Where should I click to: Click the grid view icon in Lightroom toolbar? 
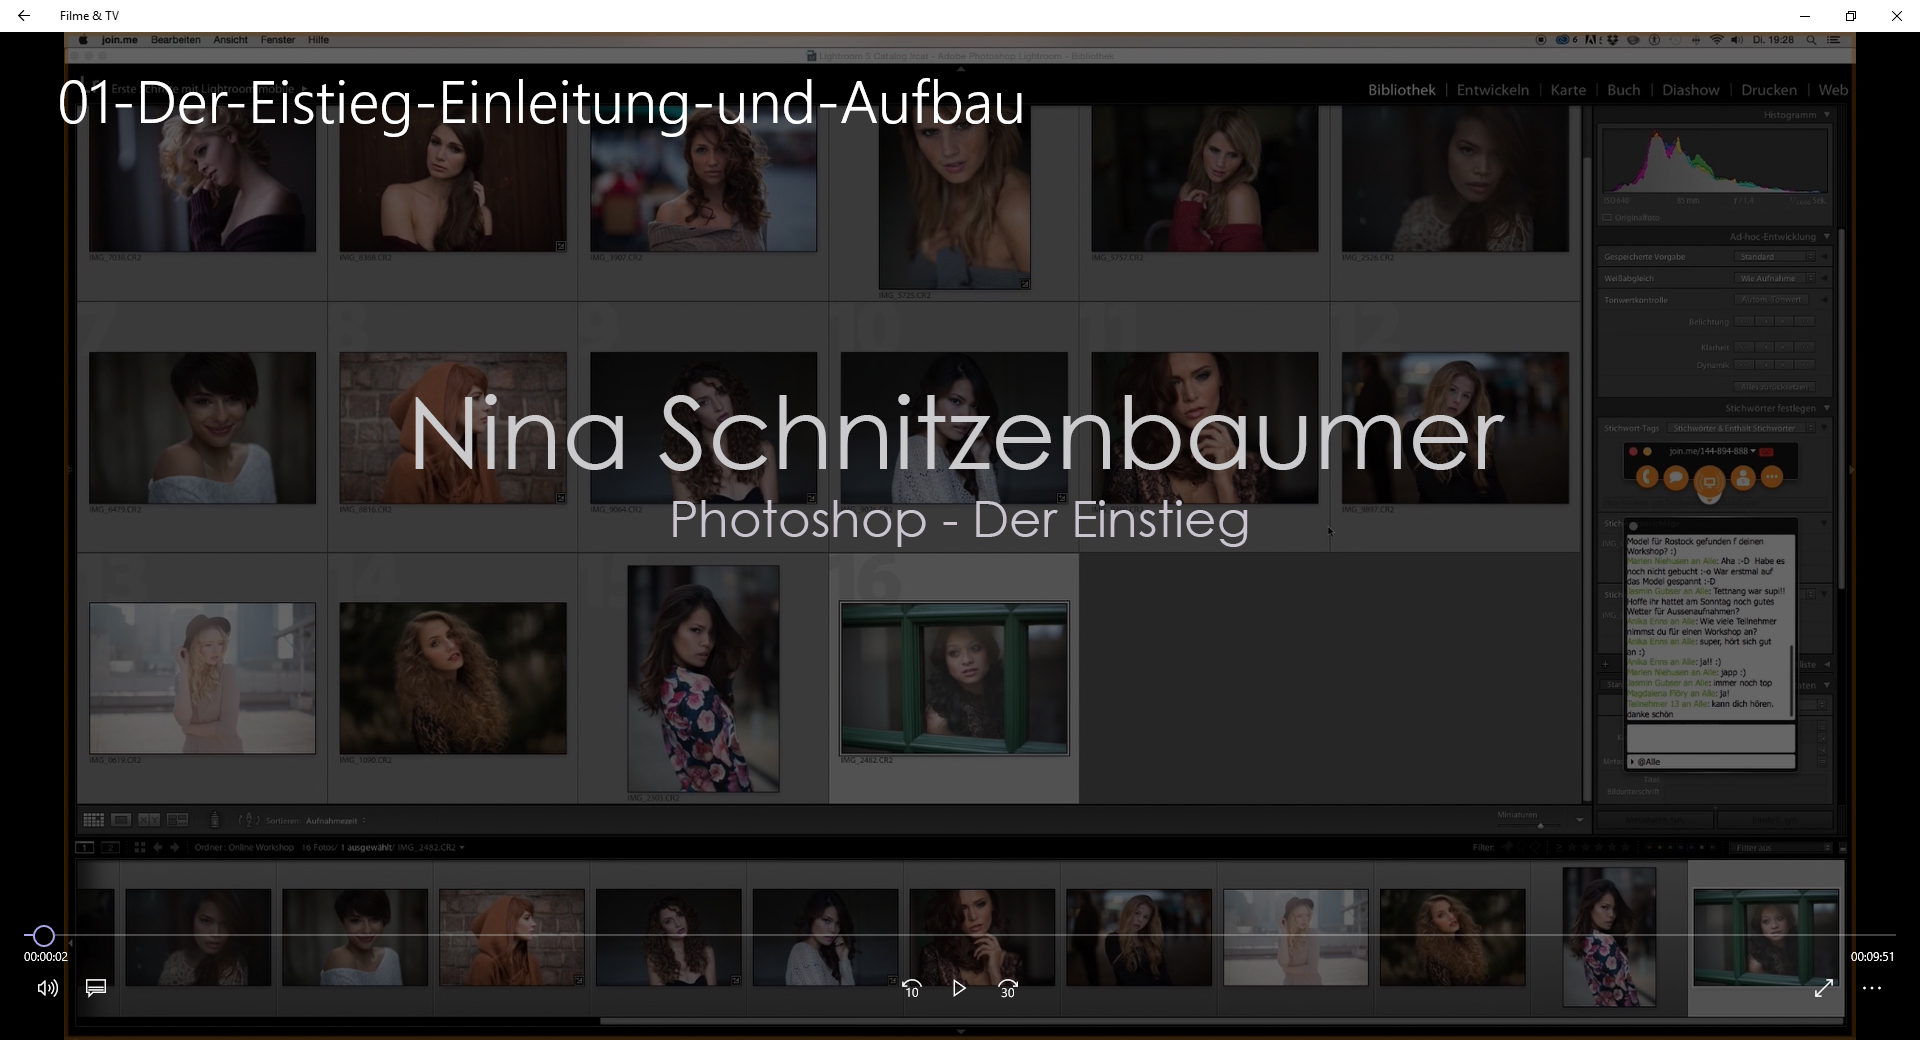[93, 820]
